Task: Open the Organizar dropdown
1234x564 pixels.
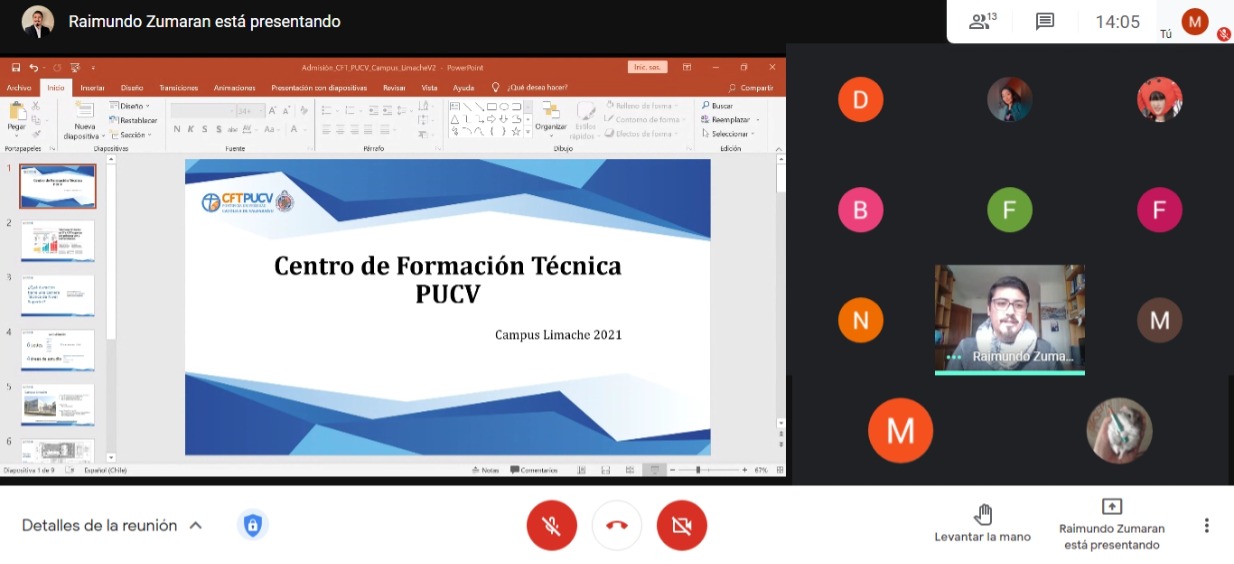Action: 551,122
